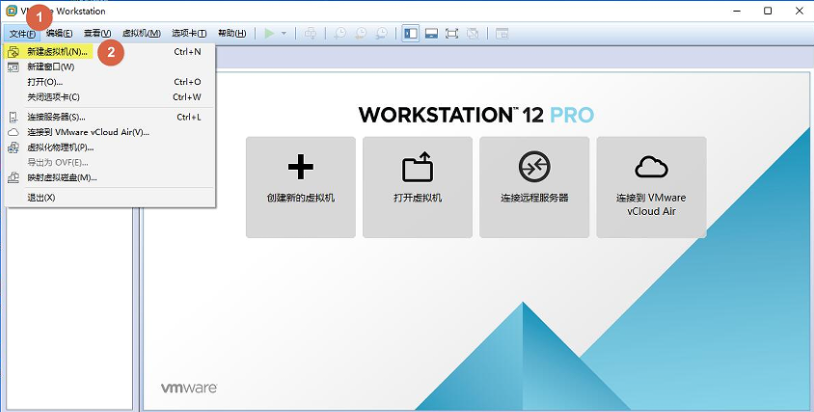Image resolution: width=814 pixels, height=412 pixels.
Task: Select 虚拟化物理机(P)... menu entry
Action: (110, 147)
